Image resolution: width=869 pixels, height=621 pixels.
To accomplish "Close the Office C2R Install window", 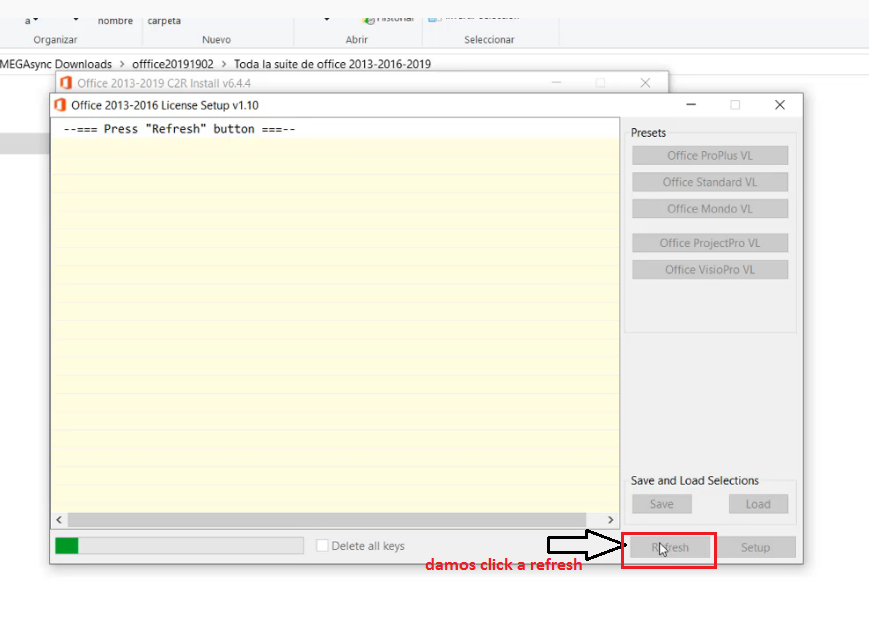I will pyautogui.click(x=645, y=83).
